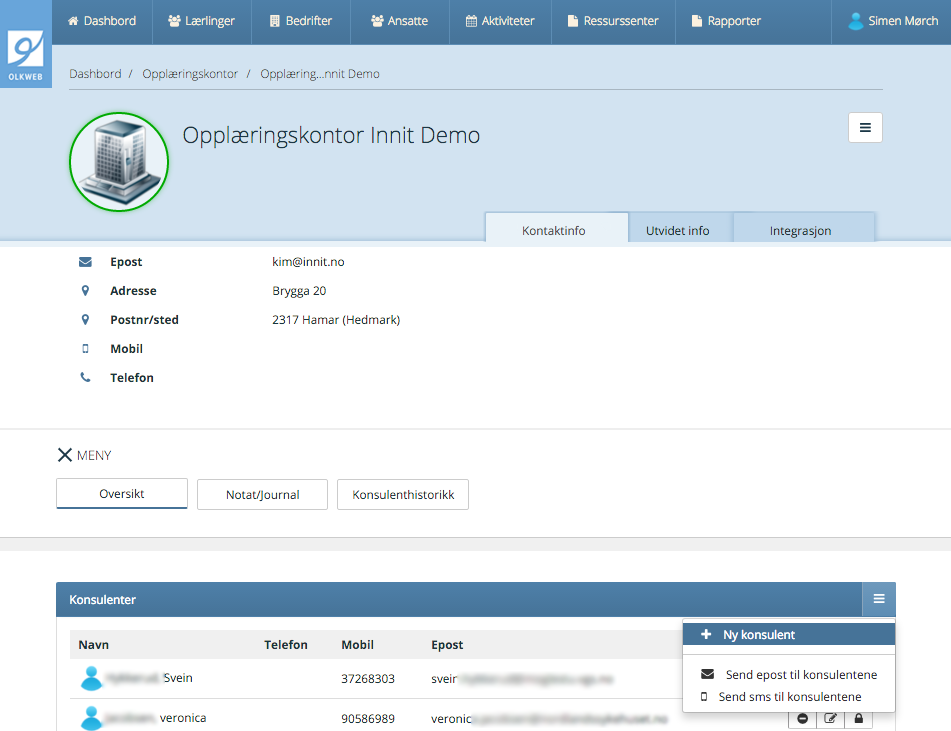Select the Oversikt button

coord(122,494)
